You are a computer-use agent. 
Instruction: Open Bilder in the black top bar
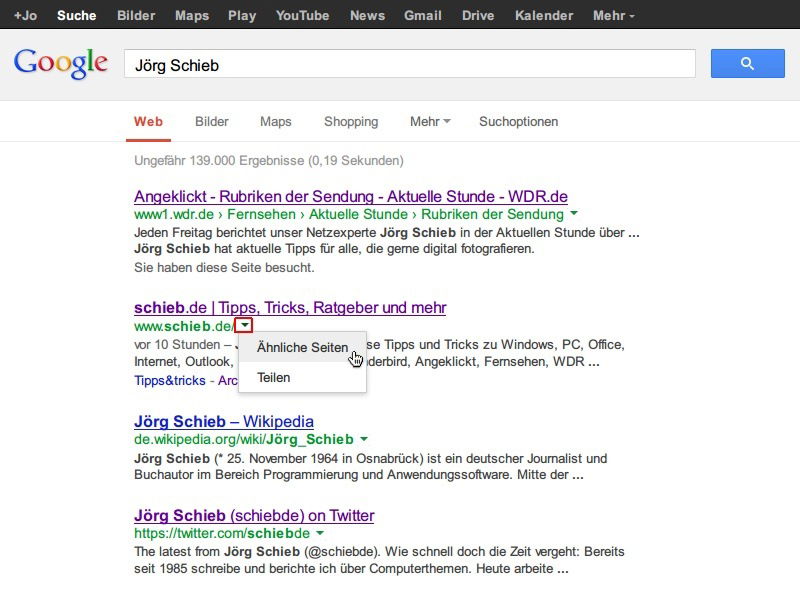(x=136, y=15)
